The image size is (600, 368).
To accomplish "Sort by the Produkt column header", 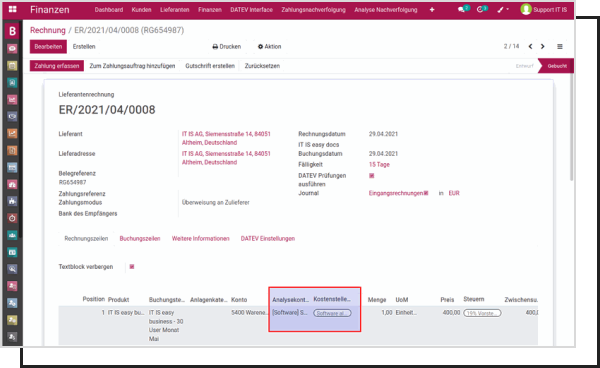I will point(119,300).
